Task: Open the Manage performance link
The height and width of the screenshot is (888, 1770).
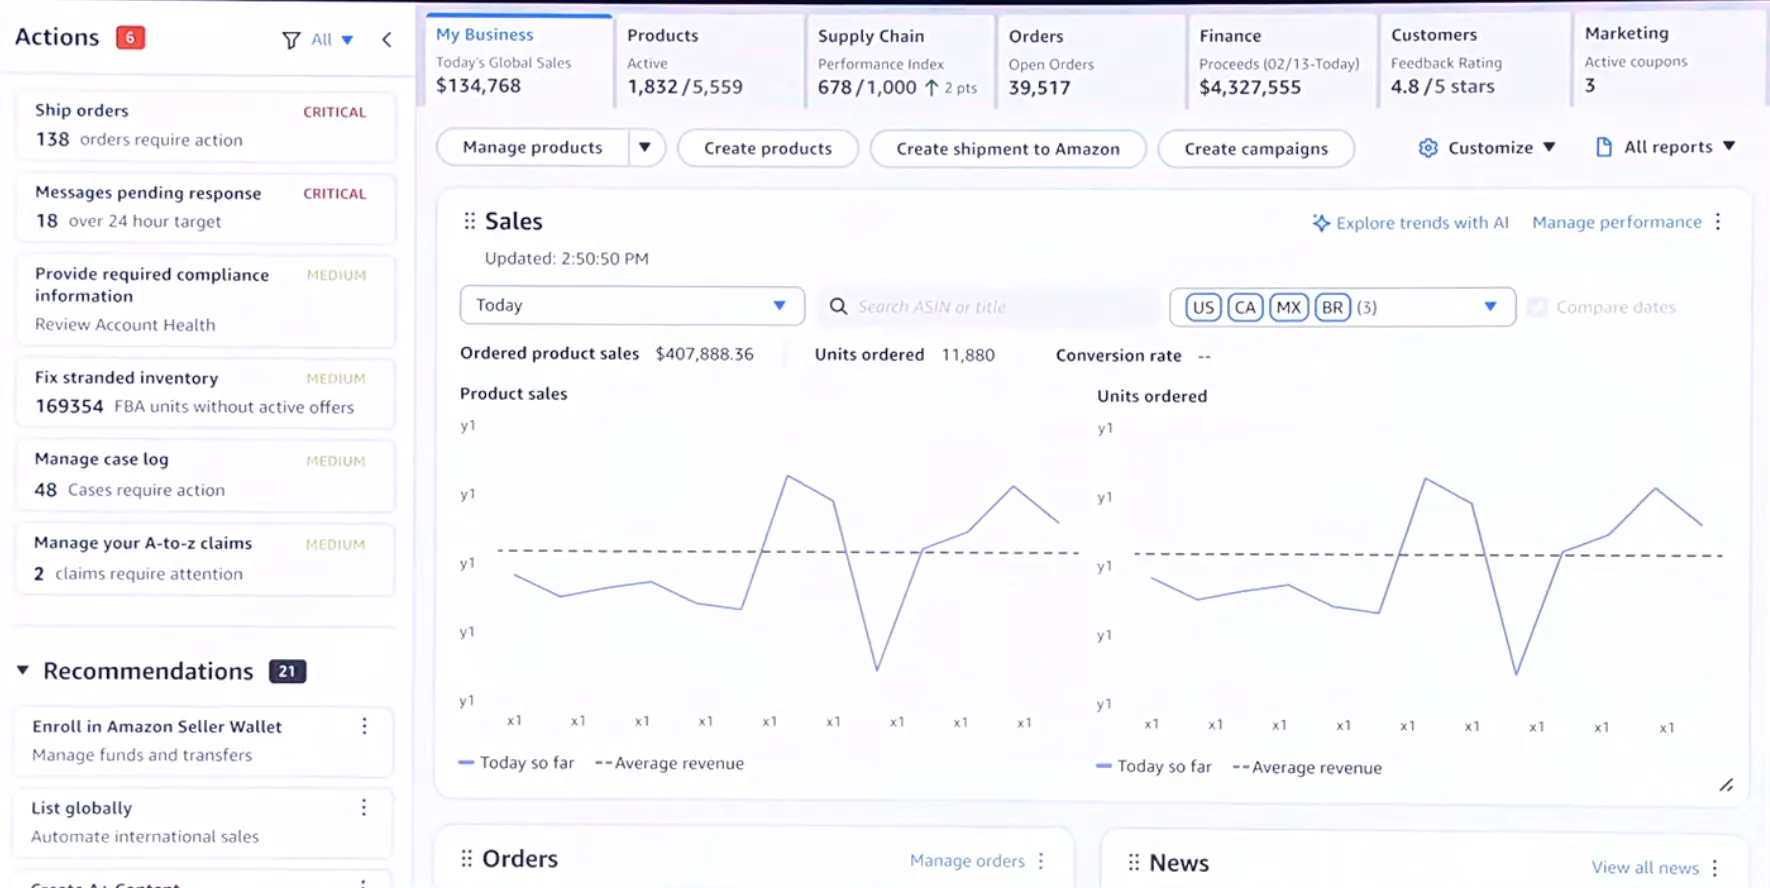Action: pos(1616,222)
